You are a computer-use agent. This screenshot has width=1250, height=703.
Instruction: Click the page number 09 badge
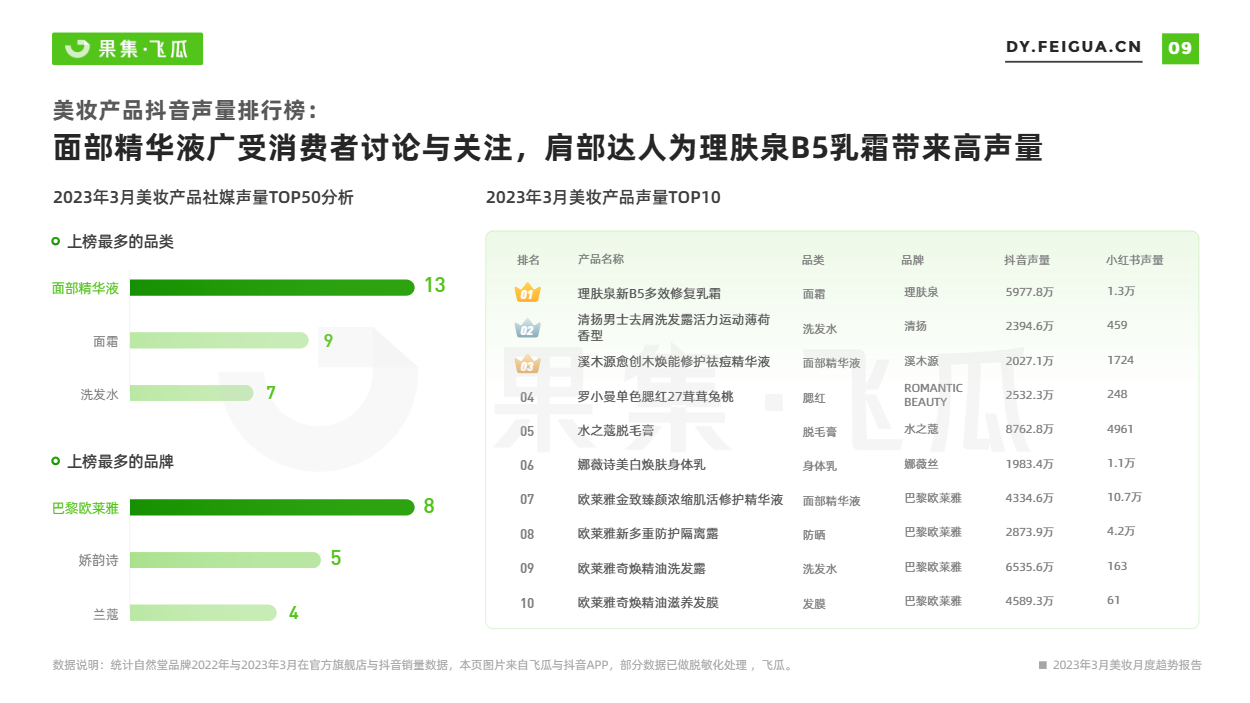(x=1180, y=48)
